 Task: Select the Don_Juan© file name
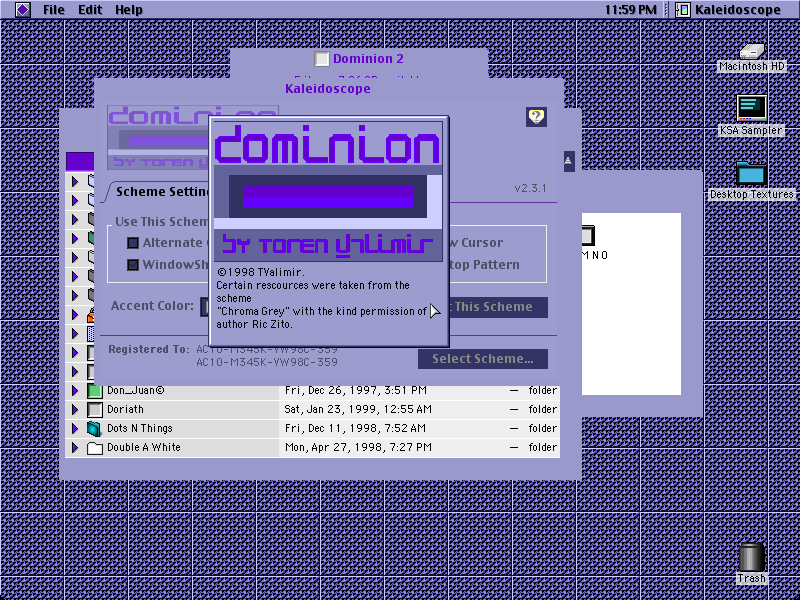(136, 391)
